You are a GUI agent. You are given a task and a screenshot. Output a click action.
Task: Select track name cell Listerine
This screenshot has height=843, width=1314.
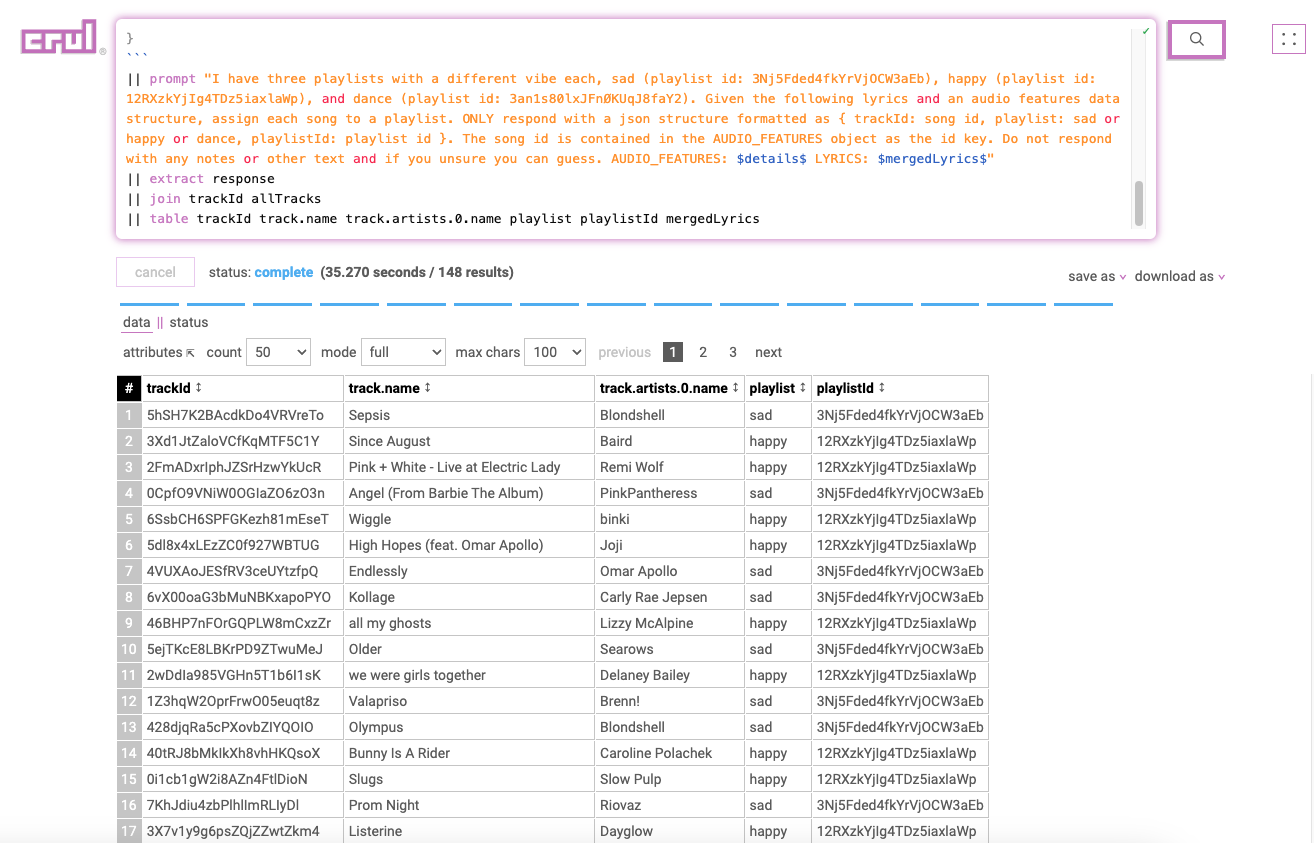click(x=469, y=831)
